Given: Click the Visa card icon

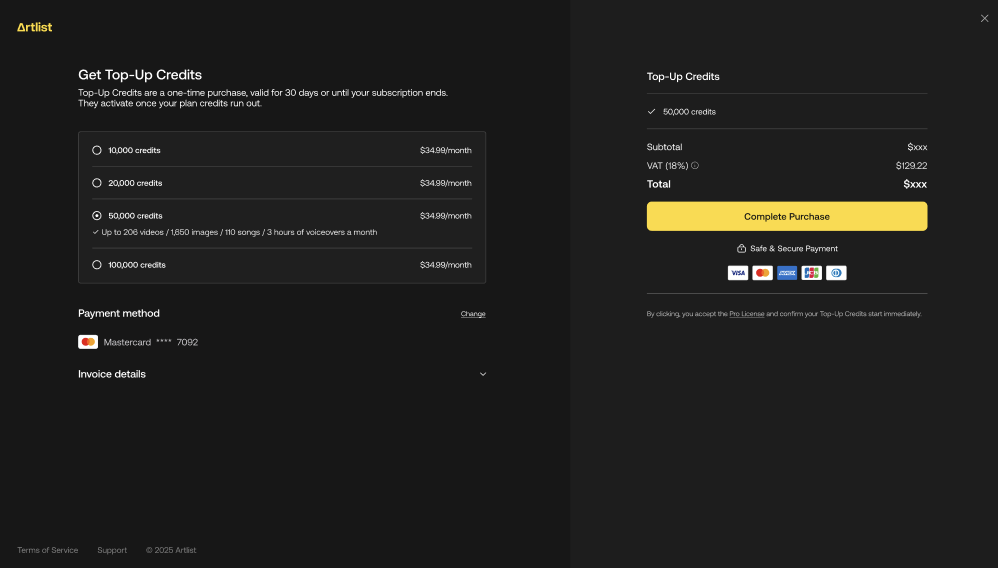Looking at the screenshot, I should click(738, 273).
